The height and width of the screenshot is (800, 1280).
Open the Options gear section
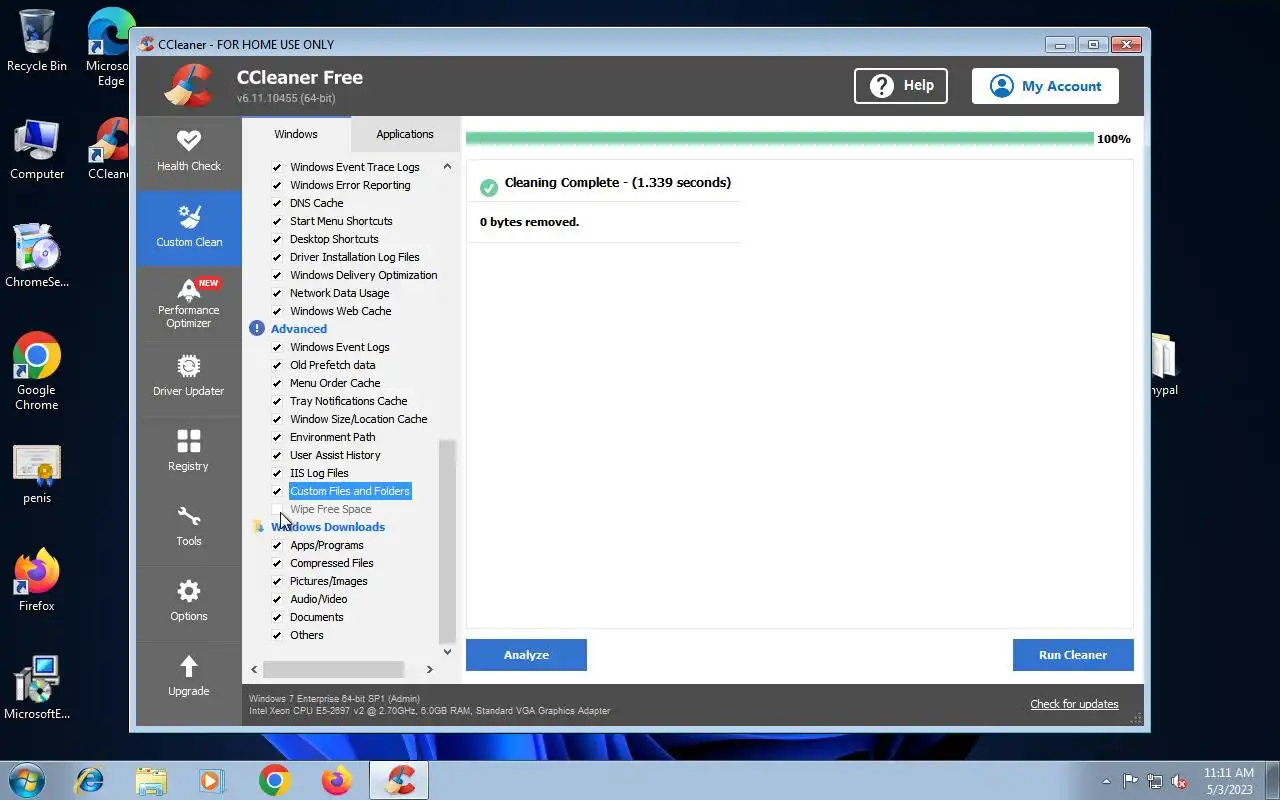pos(188,602)
